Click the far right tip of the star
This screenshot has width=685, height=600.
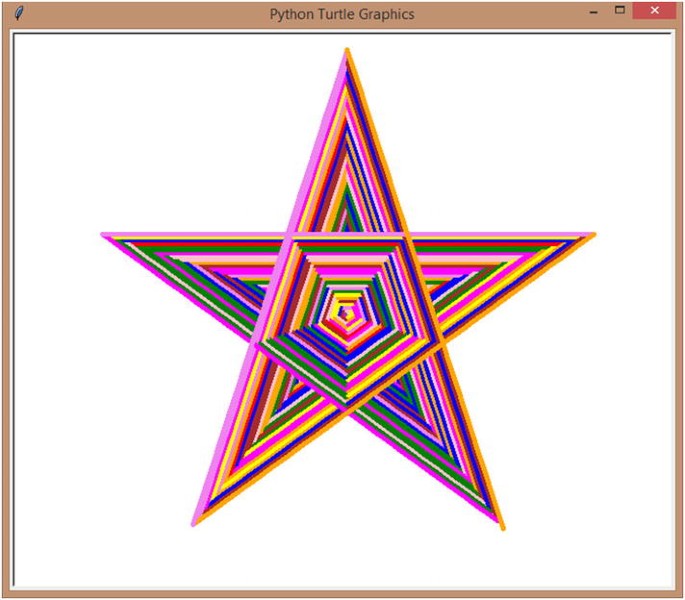[x=592, y=236]
